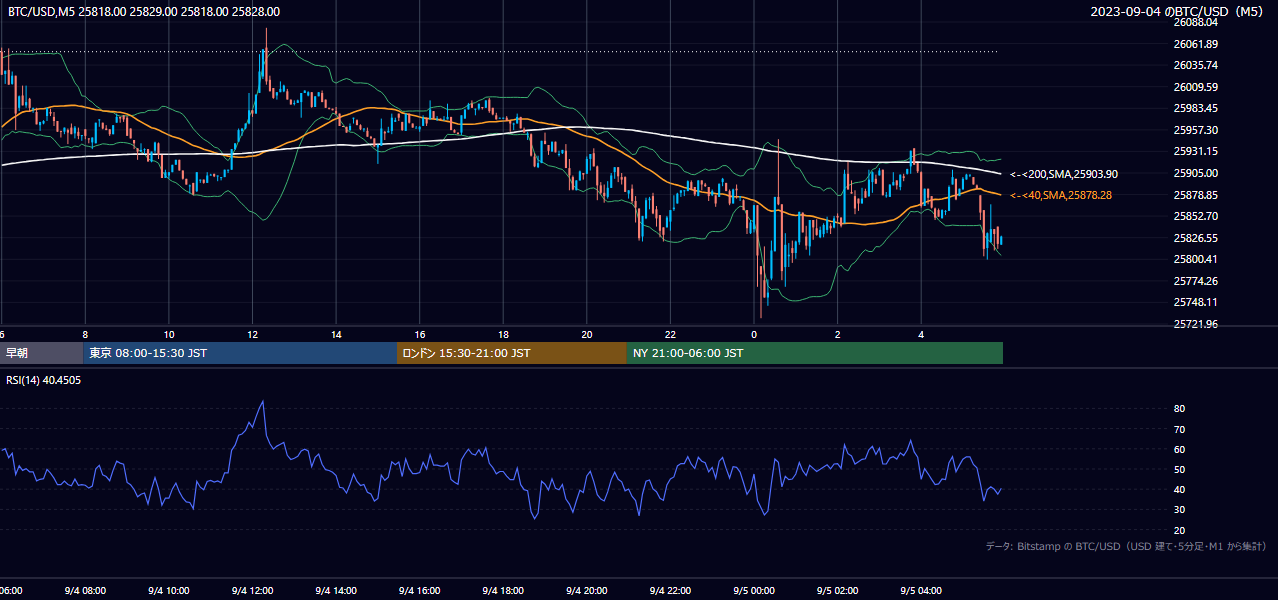The width and height of the screenshot is (1278, 600).
Task: Click hour label 20 under the price chart
Action: pos(587,334)
